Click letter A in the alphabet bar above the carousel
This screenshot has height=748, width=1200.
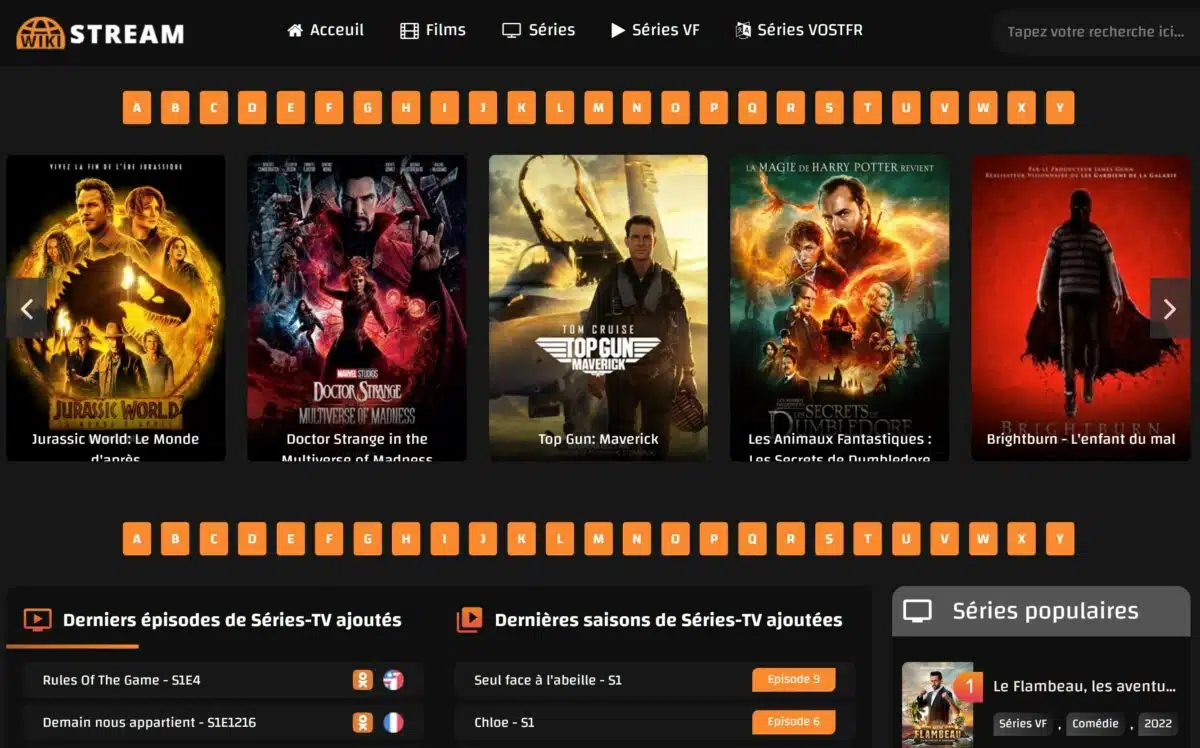pyautogui.click(x=137, y=107)
